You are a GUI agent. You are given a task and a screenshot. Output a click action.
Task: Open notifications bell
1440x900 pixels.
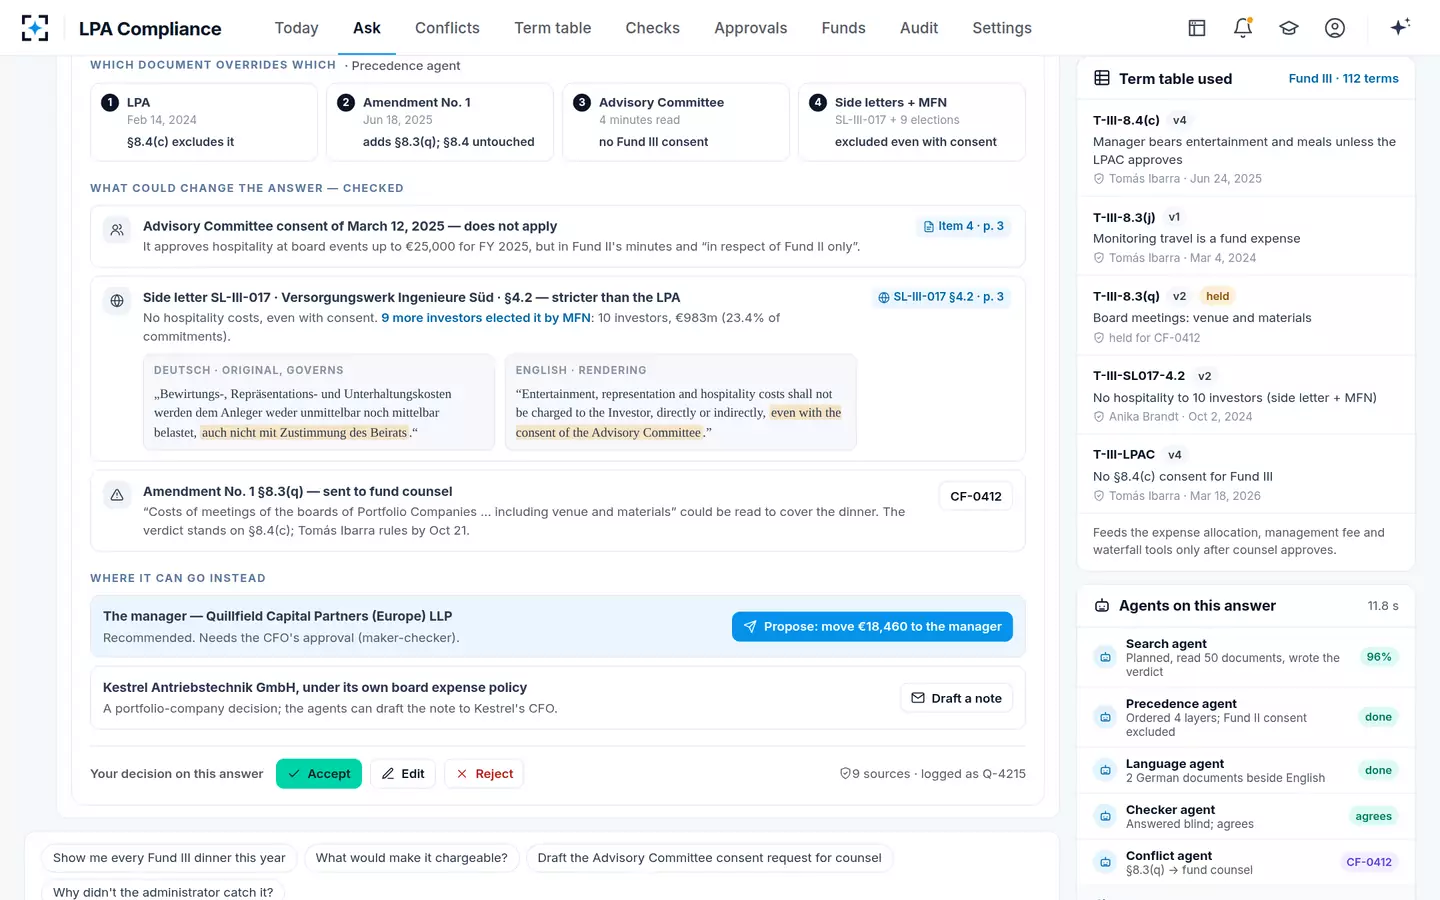click(x=1243, y=28)
